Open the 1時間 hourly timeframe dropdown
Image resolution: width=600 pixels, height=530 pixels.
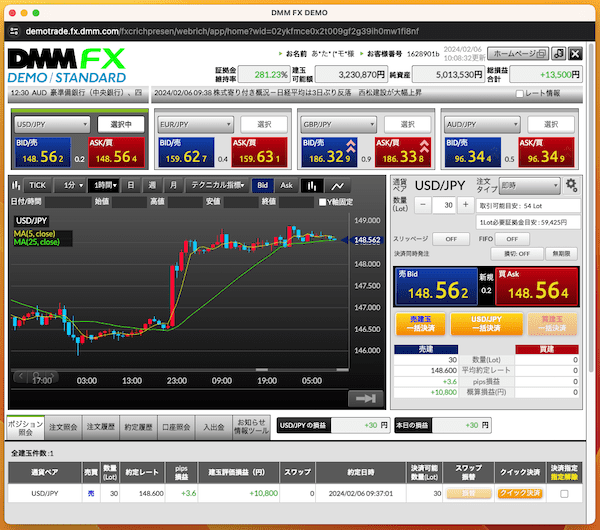pyautogui.click(x=104, y=186)
